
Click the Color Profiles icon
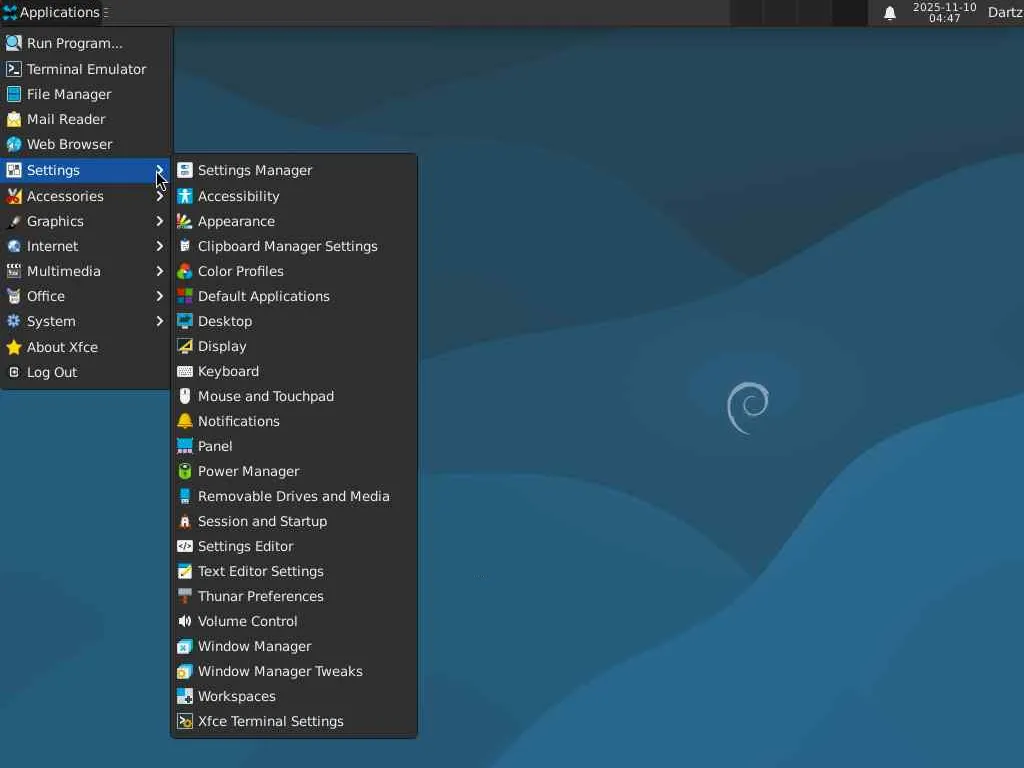pyautogui.click(x=185, y=271)
